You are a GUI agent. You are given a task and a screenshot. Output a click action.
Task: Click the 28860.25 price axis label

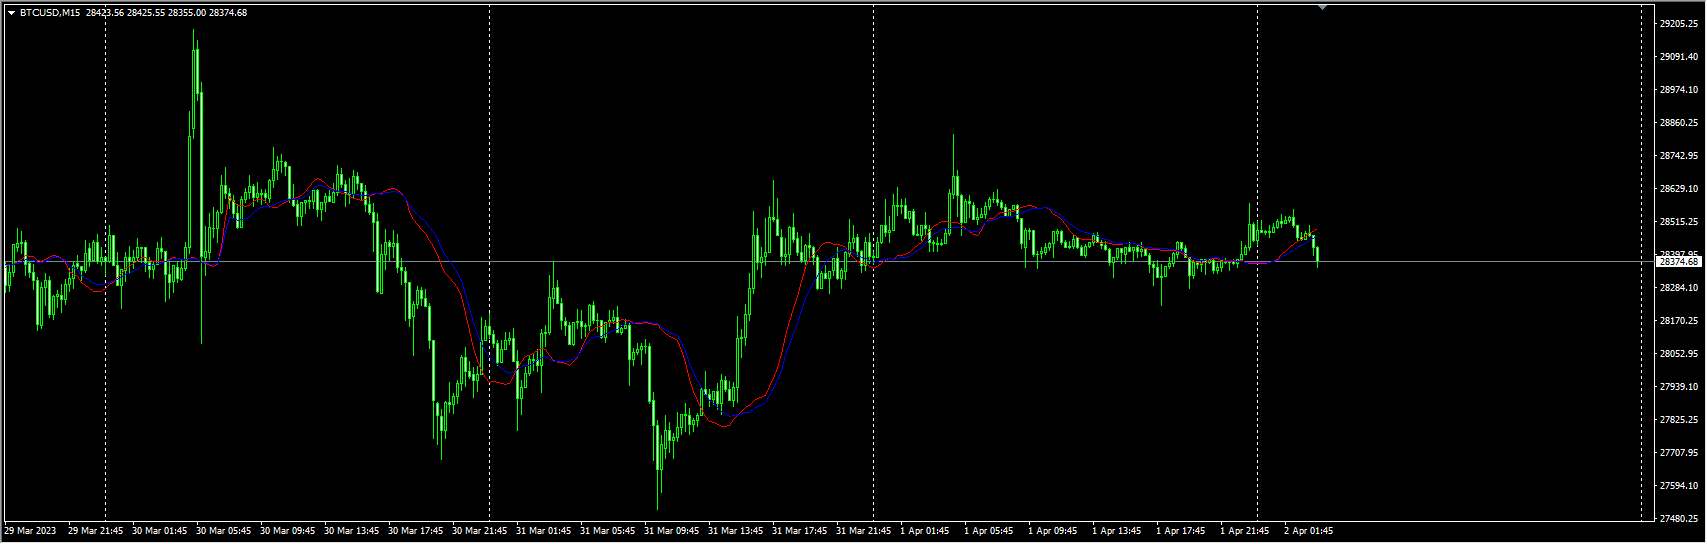[1679, 123]
